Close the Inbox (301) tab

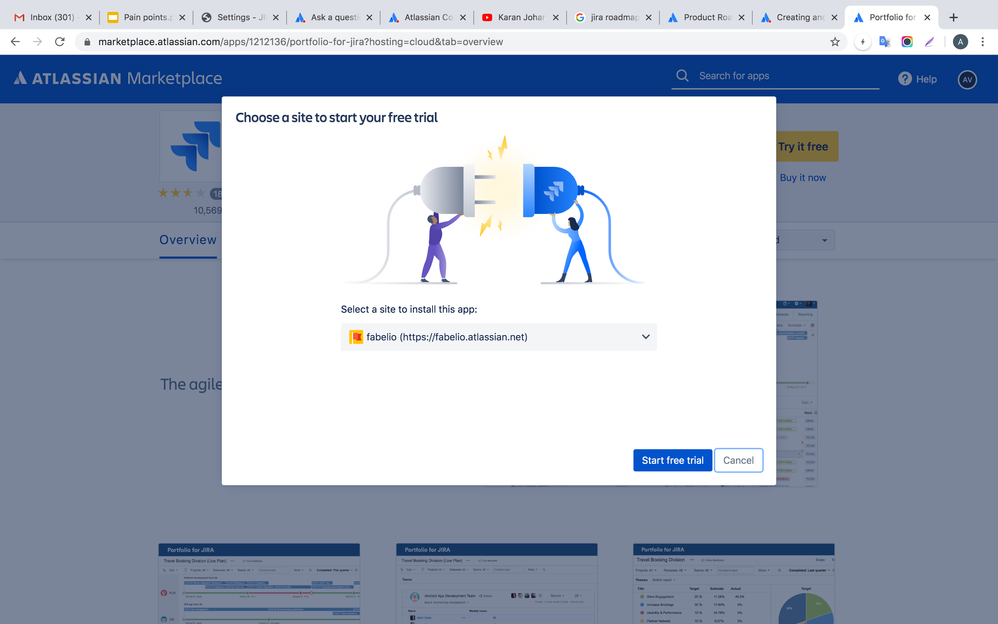88,17
